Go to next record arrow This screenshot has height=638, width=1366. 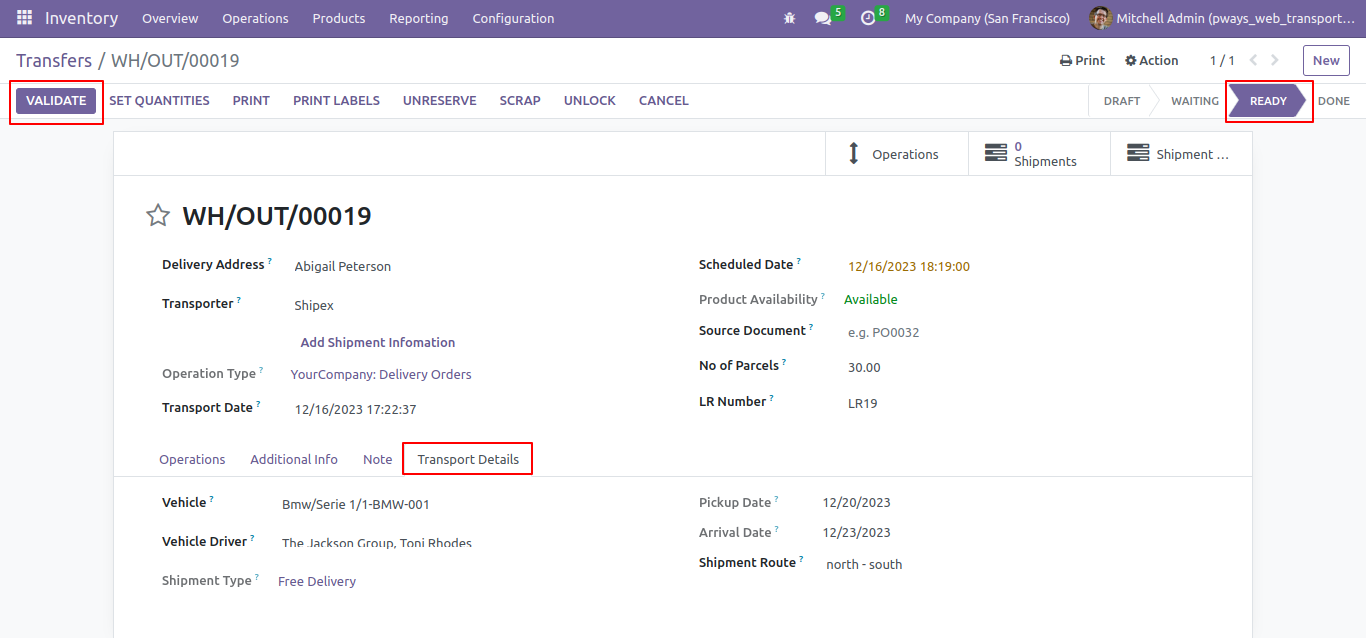[1275, 60]
